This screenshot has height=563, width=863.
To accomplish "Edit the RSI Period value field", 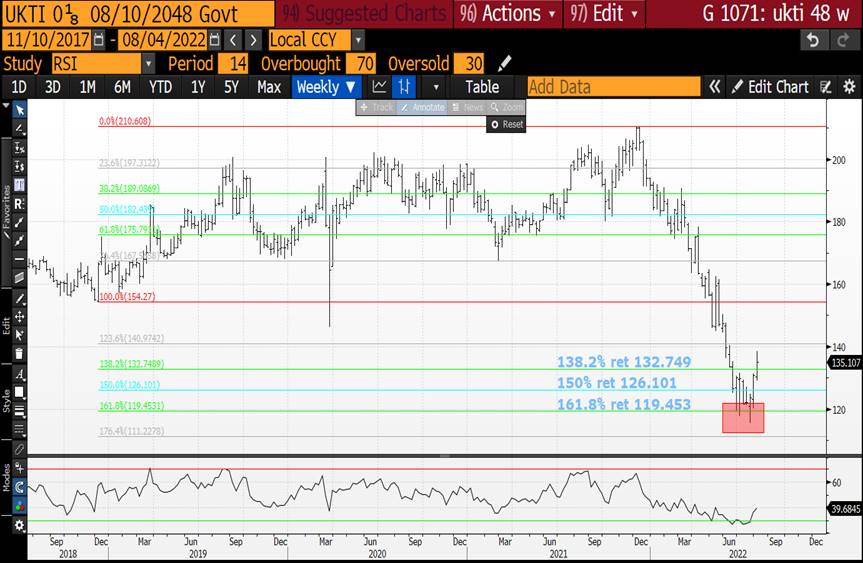I will (x=233, y=64).
